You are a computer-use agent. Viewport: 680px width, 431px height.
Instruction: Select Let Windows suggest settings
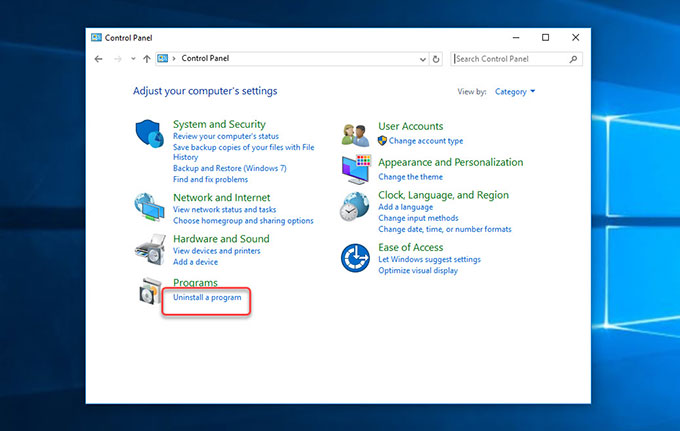[429, 259]
